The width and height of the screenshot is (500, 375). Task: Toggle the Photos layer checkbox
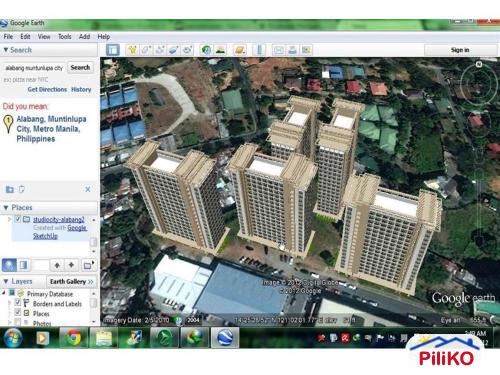(x=18, y=322)
